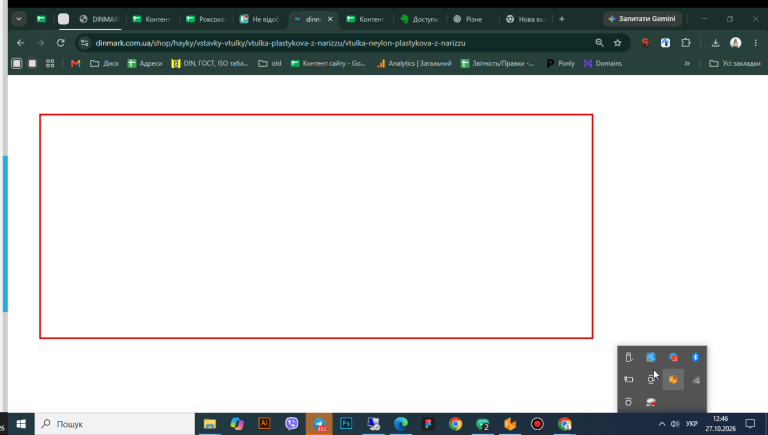Open the red record app in taskbar
The width and height of the screenshot is (768, 435).
point(537,424)
